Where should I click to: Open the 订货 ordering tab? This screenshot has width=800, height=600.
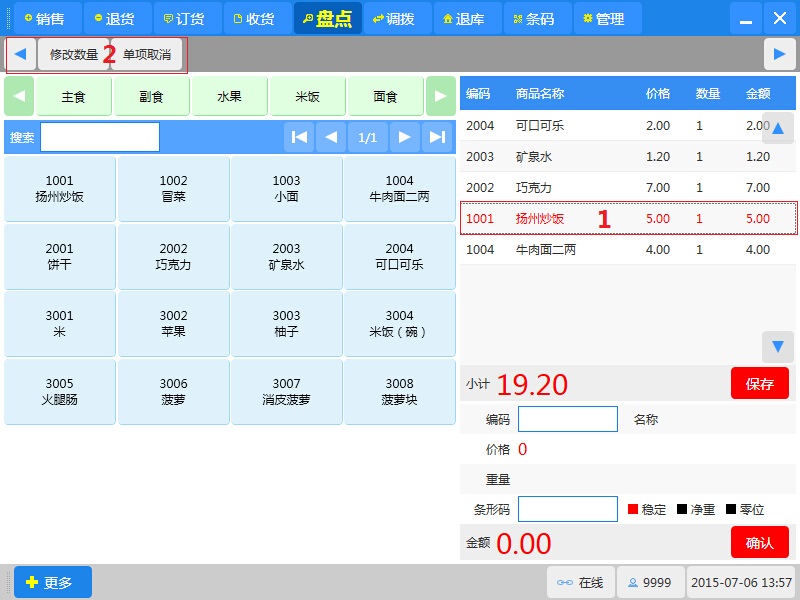[x=188, y=18]
